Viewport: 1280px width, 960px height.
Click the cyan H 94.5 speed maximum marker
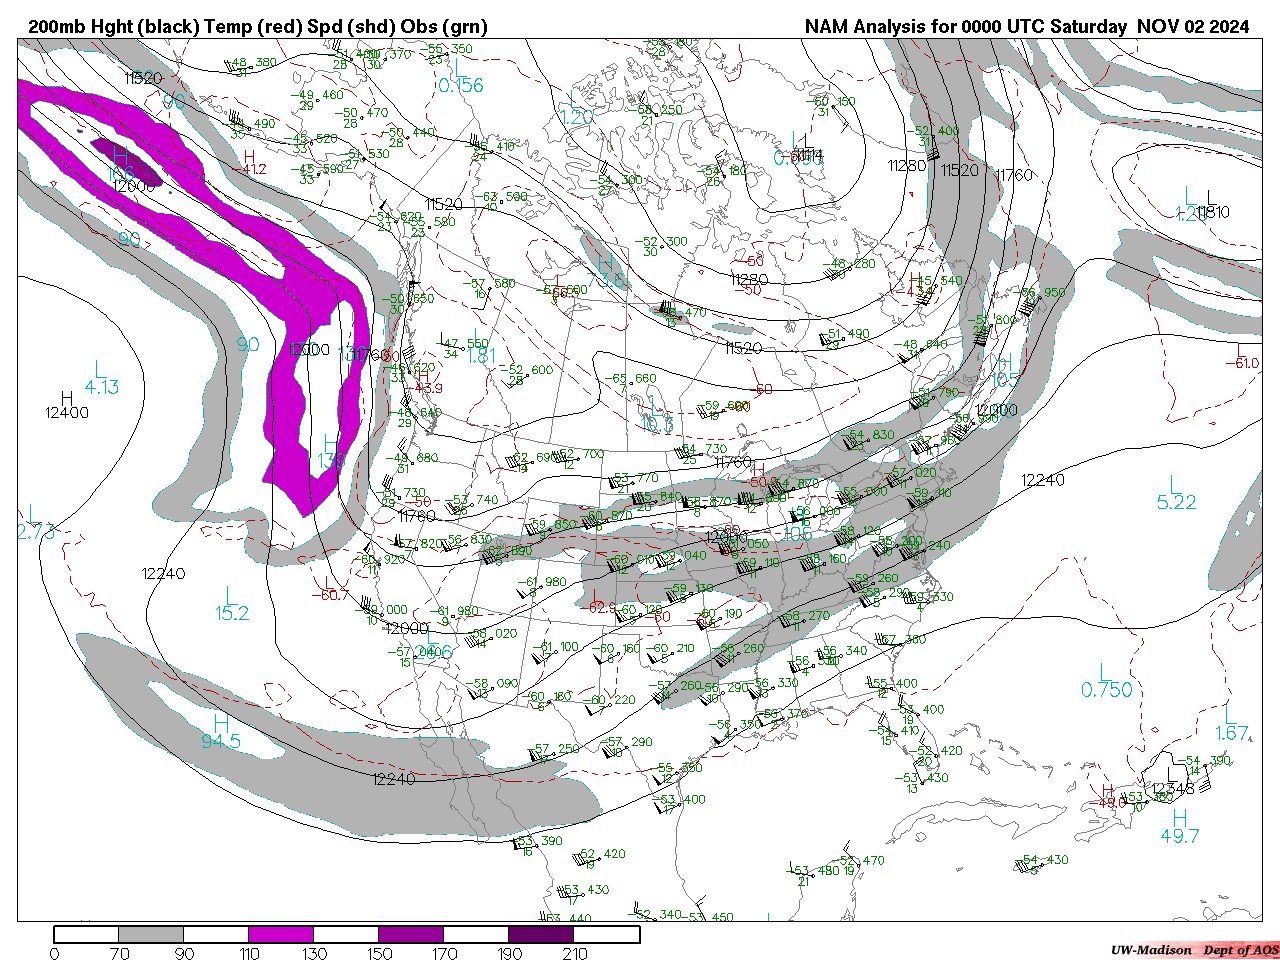(x=221, y=732)
